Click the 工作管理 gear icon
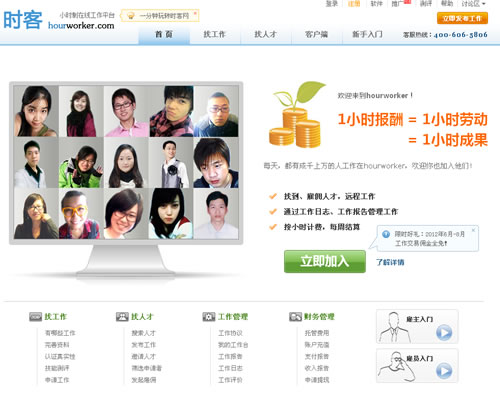The height and width of the screenshot is (400, 500). [209, 317]
